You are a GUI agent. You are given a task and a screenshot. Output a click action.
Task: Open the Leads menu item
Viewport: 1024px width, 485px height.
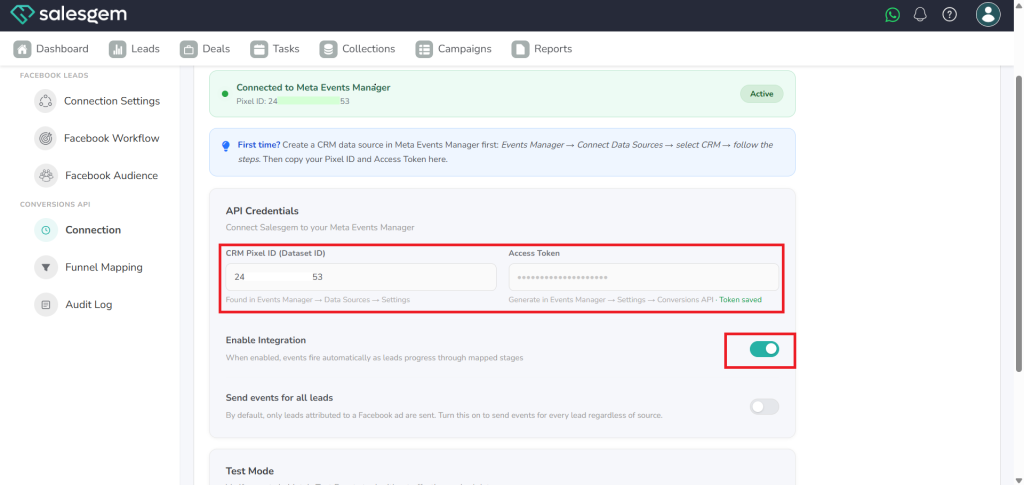(x=135, y=49)
